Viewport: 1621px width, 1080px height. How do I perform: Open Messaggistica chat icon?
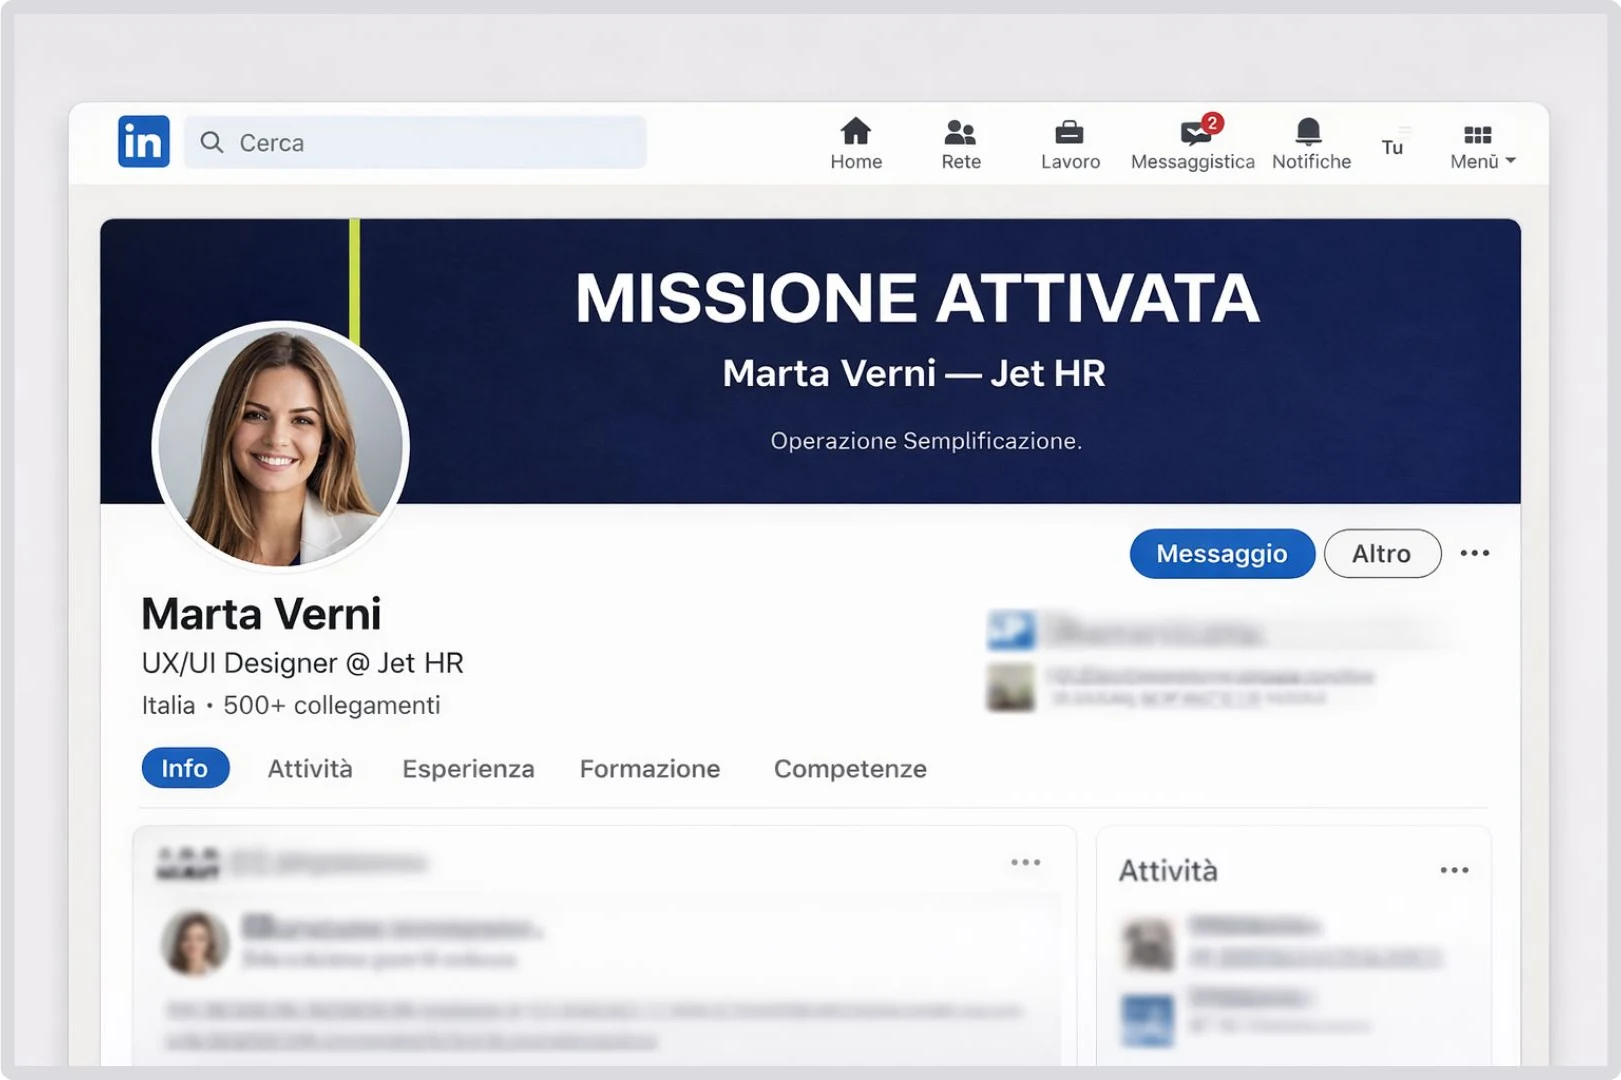[1195, 134]
